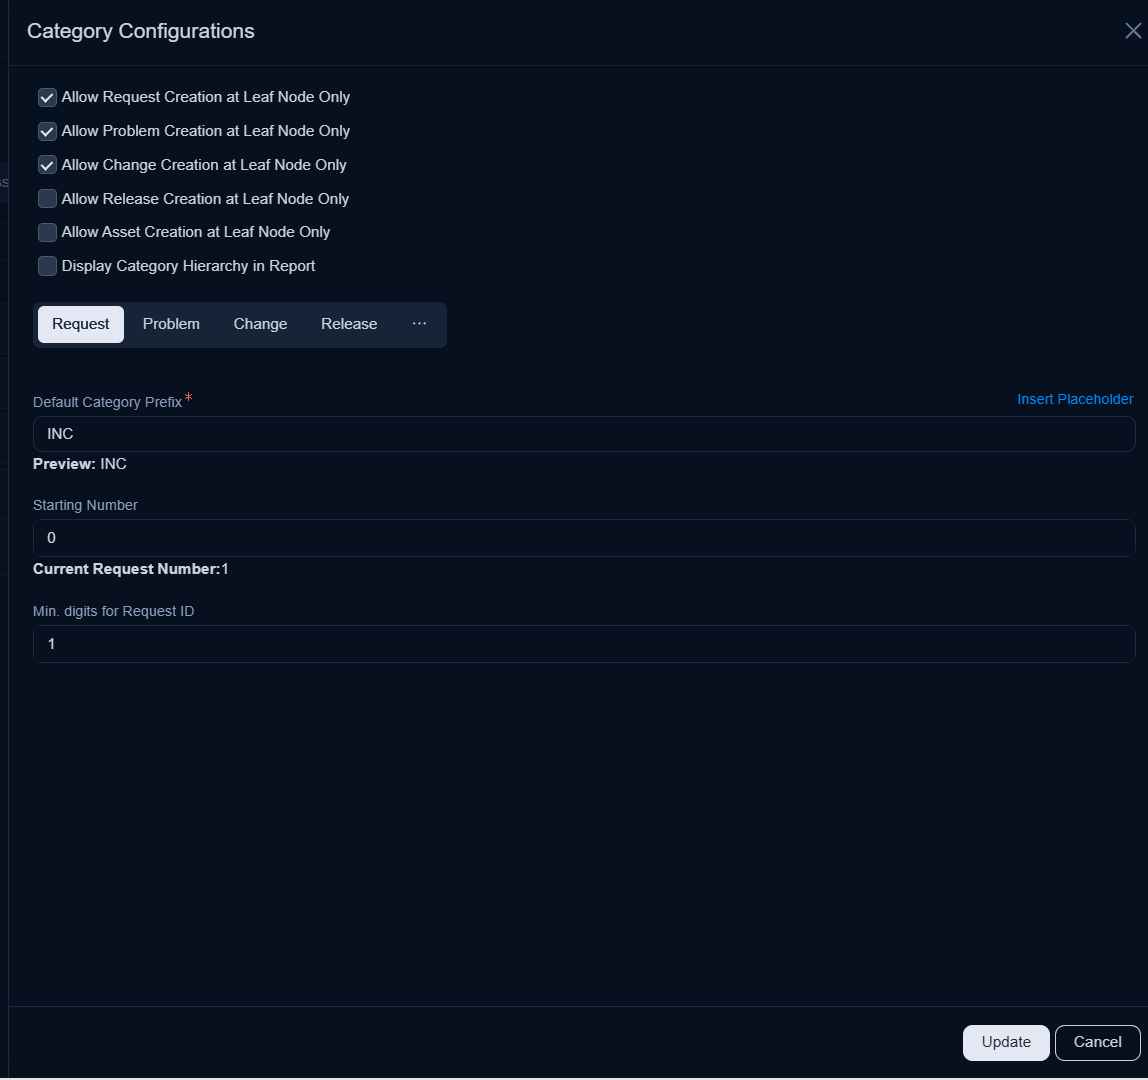Click the 'Category Configurations' title

(141, 31)
